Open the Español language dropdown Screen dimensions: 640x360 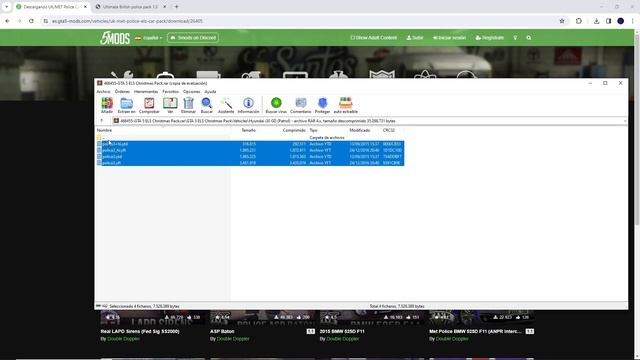coord(149,38)
